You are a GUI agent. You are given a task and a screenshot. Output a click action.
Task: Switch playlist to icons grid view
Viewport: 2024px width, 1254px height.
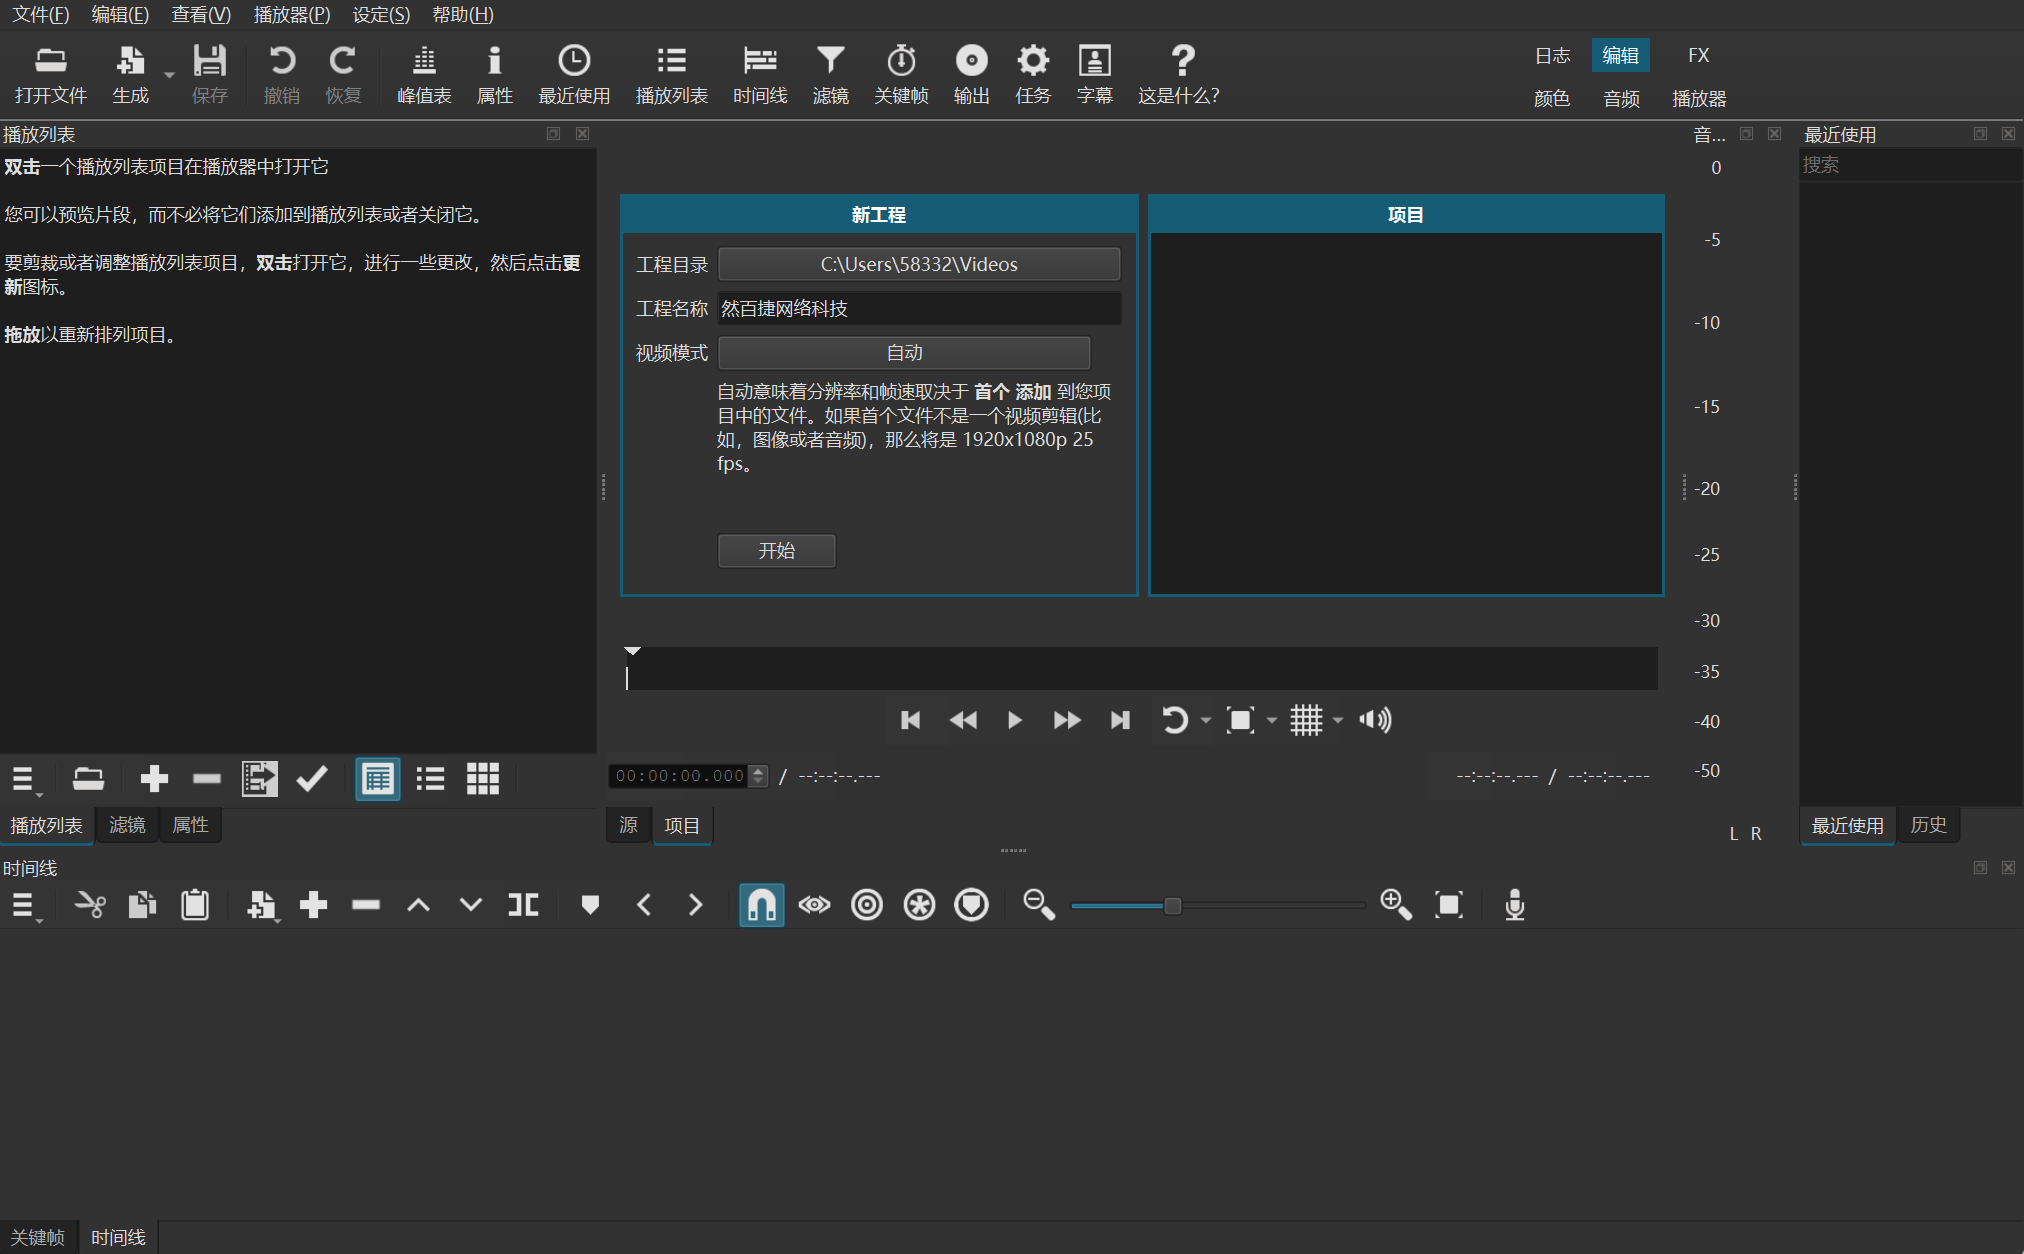pyautogui.click(x=483, y=779)
